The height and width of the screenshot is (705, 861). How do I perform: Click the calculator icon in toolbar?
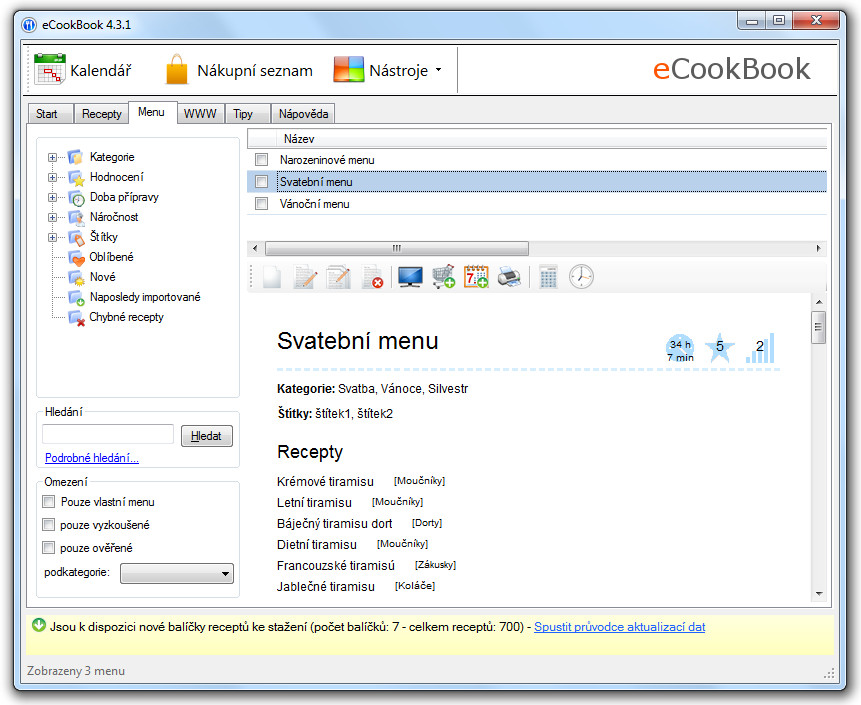click(548, 277)
